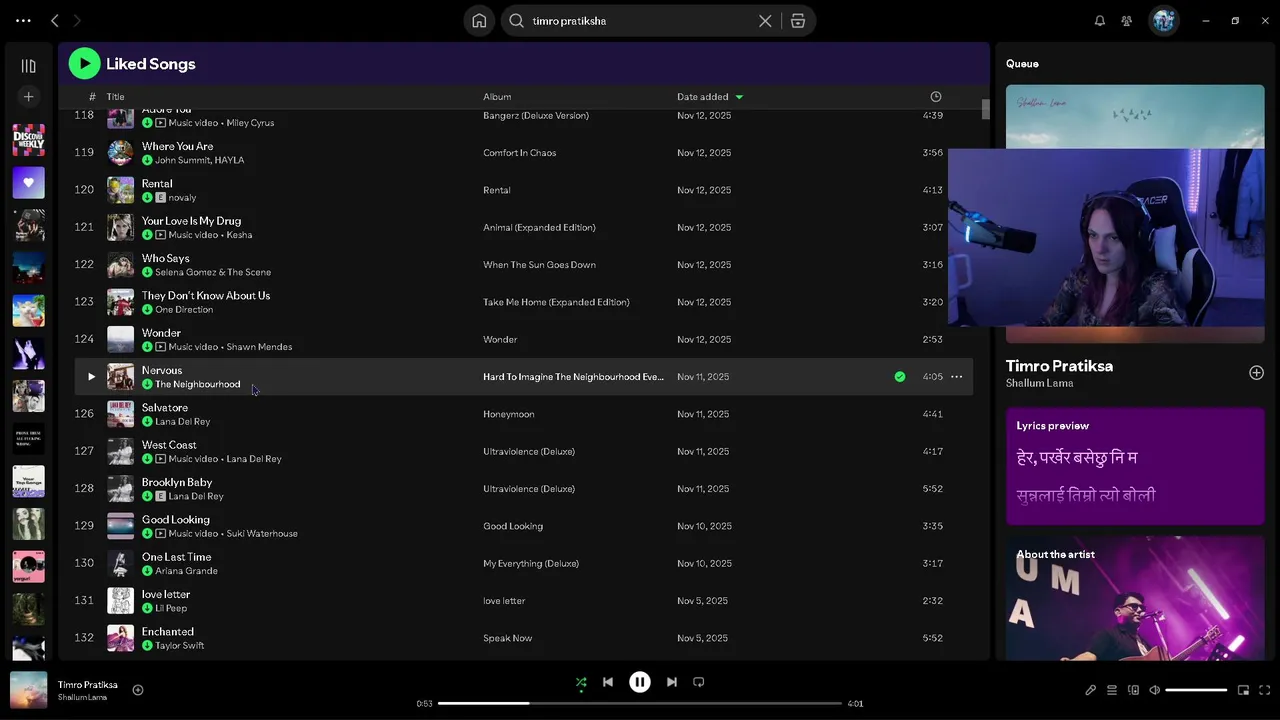The height and width of the screenshot is (720, 1280).
Task: Open now-playing cover art in bottom bar
Action: click(28, 690)
